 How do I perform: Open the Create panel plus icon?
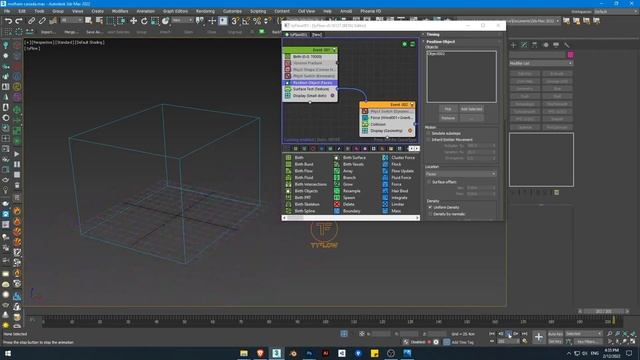[x=513, y=45]
